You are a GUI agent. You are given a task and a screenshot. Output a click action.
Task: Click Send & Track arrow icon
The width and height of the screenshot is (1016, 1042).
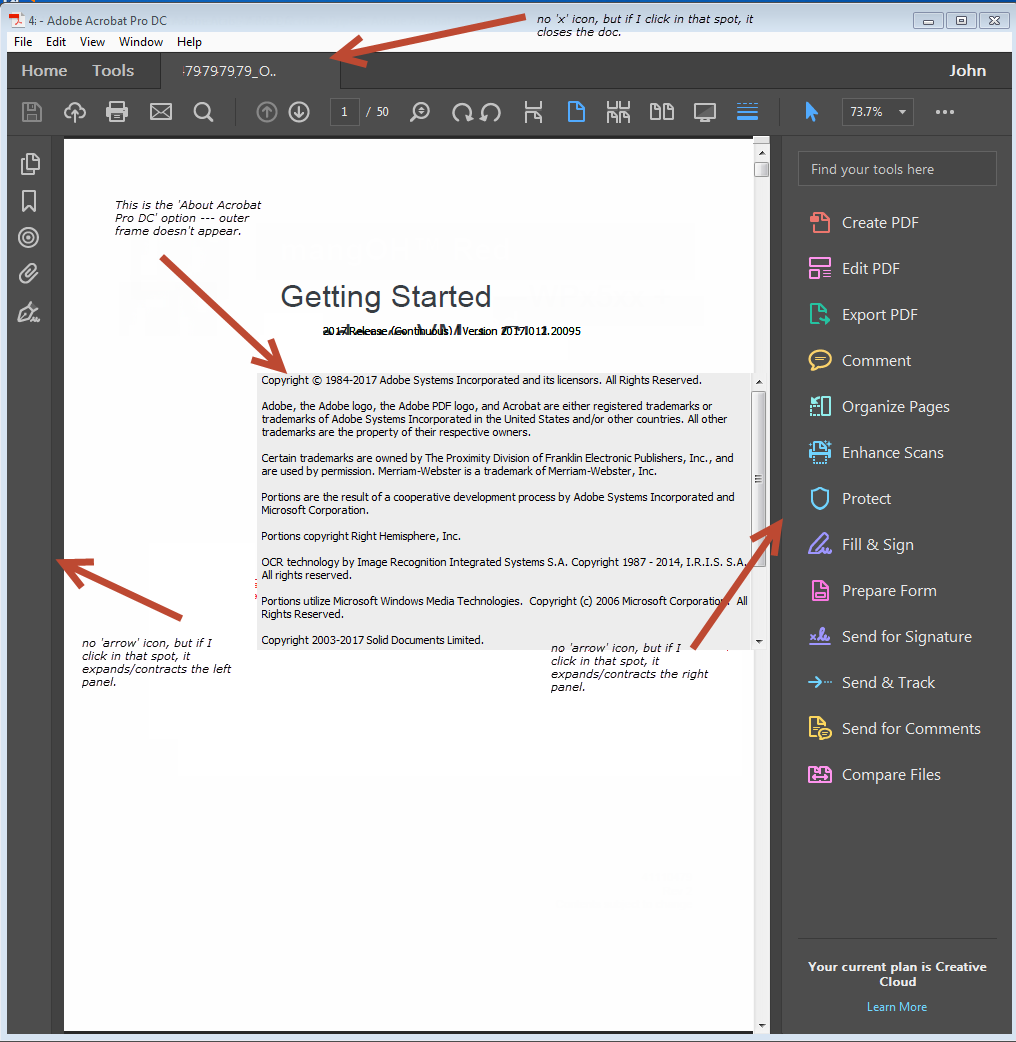tap(820, 682)
